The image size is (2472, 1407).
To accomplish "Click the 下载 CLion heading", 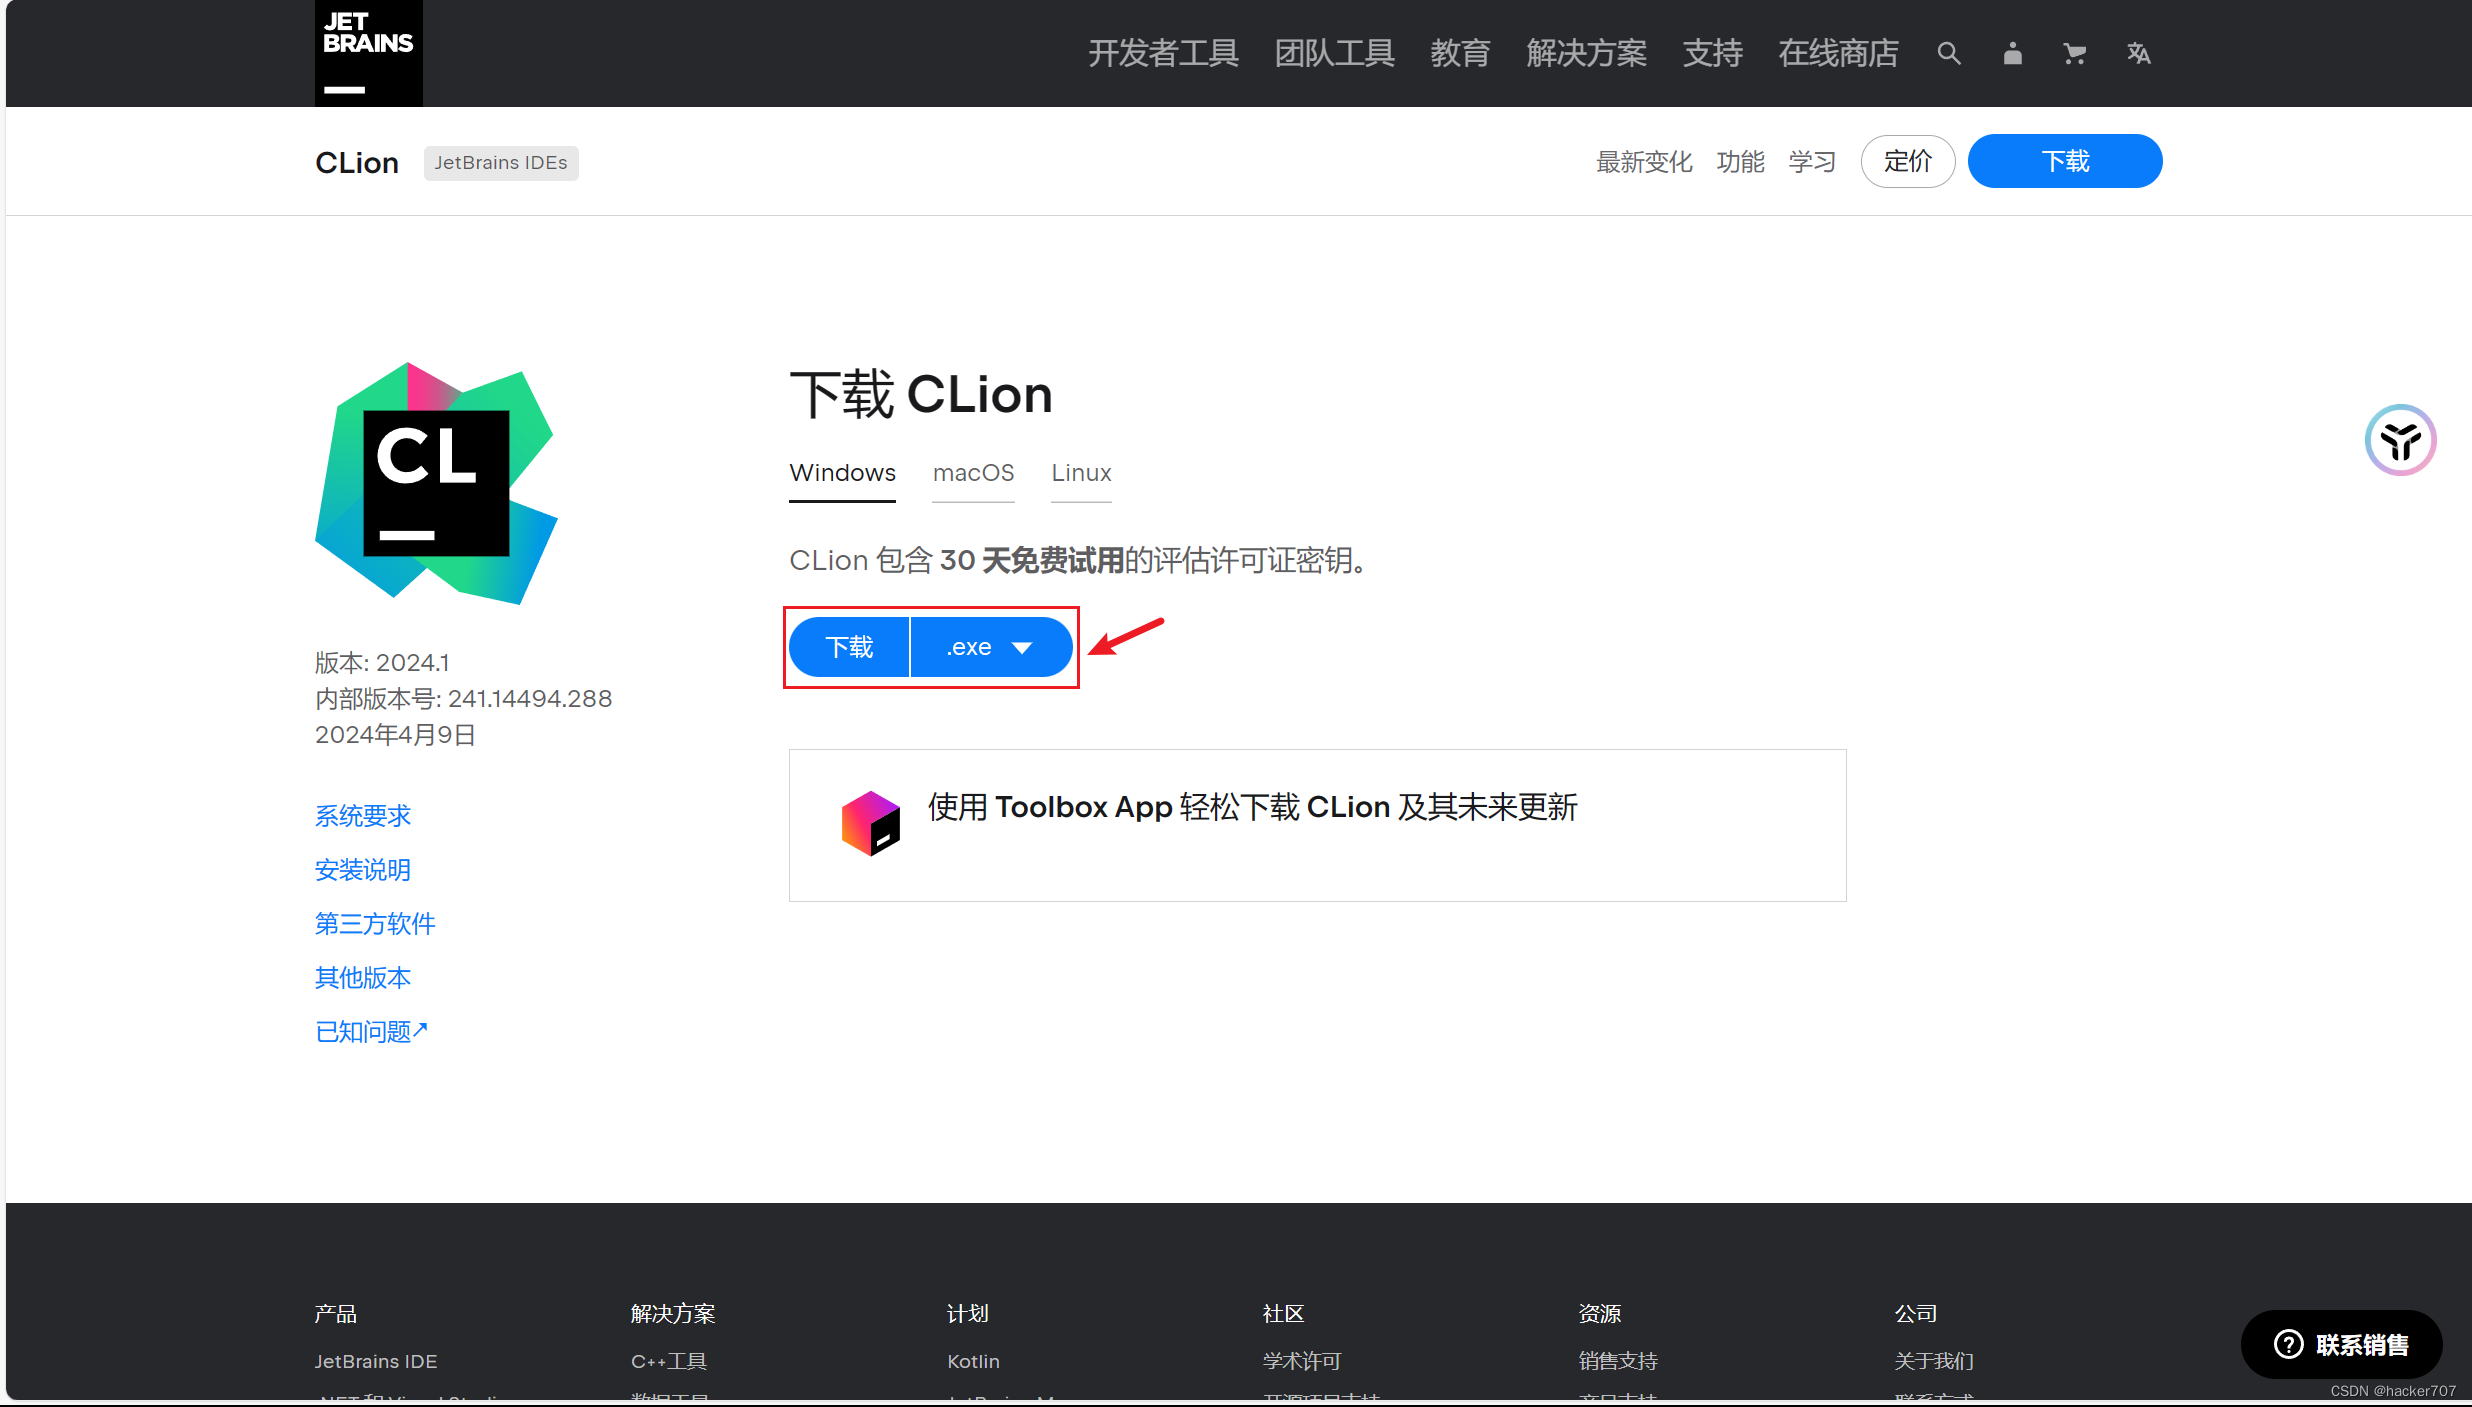I will [x=921, y=394].
